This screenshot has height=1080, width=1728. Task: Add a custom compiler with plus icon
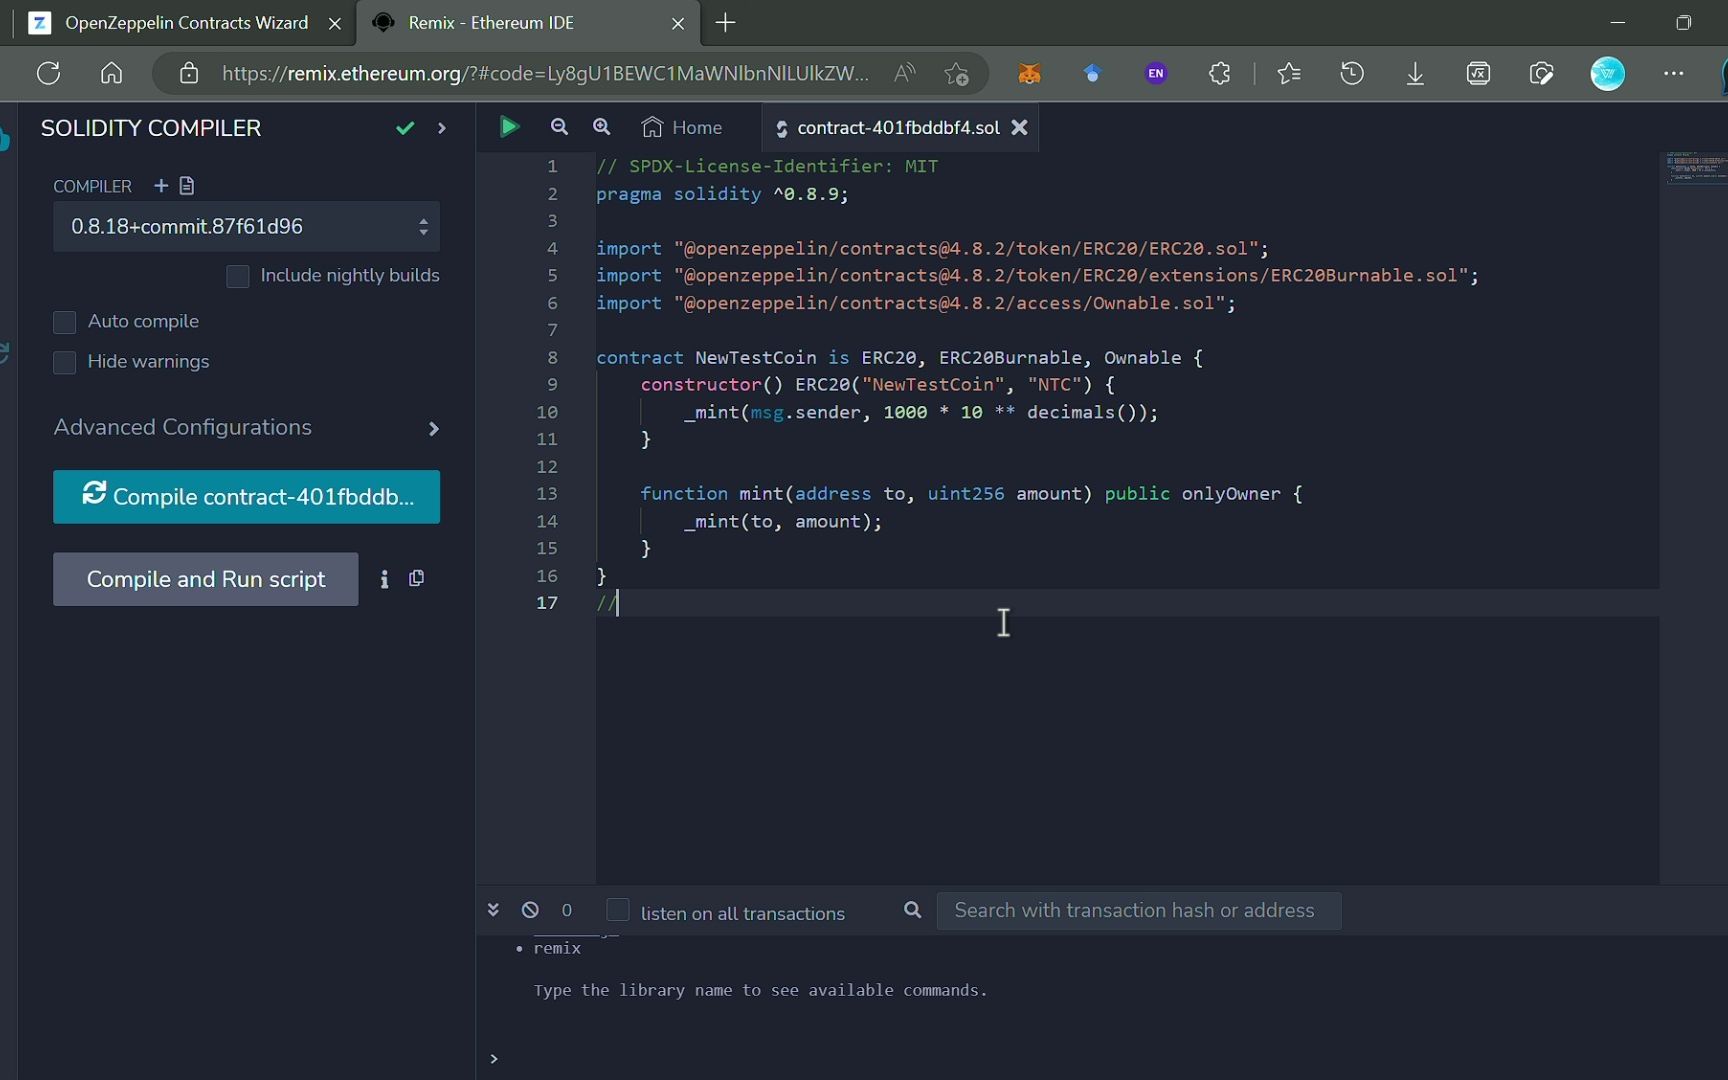160,185
